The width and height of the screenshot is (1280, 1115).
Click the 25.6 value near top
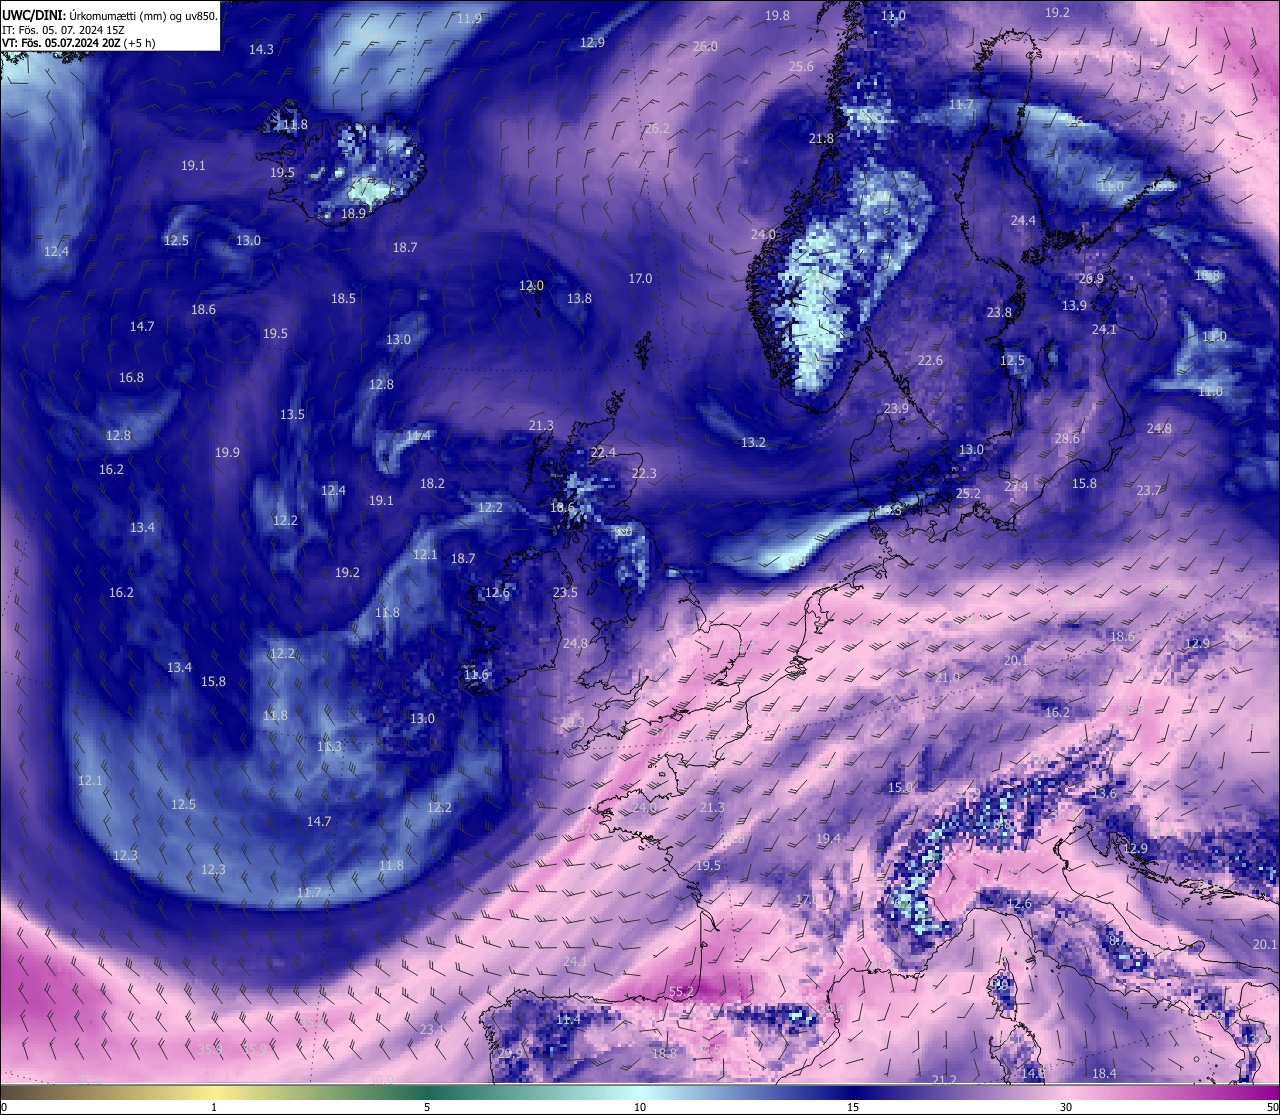[801, 66]
